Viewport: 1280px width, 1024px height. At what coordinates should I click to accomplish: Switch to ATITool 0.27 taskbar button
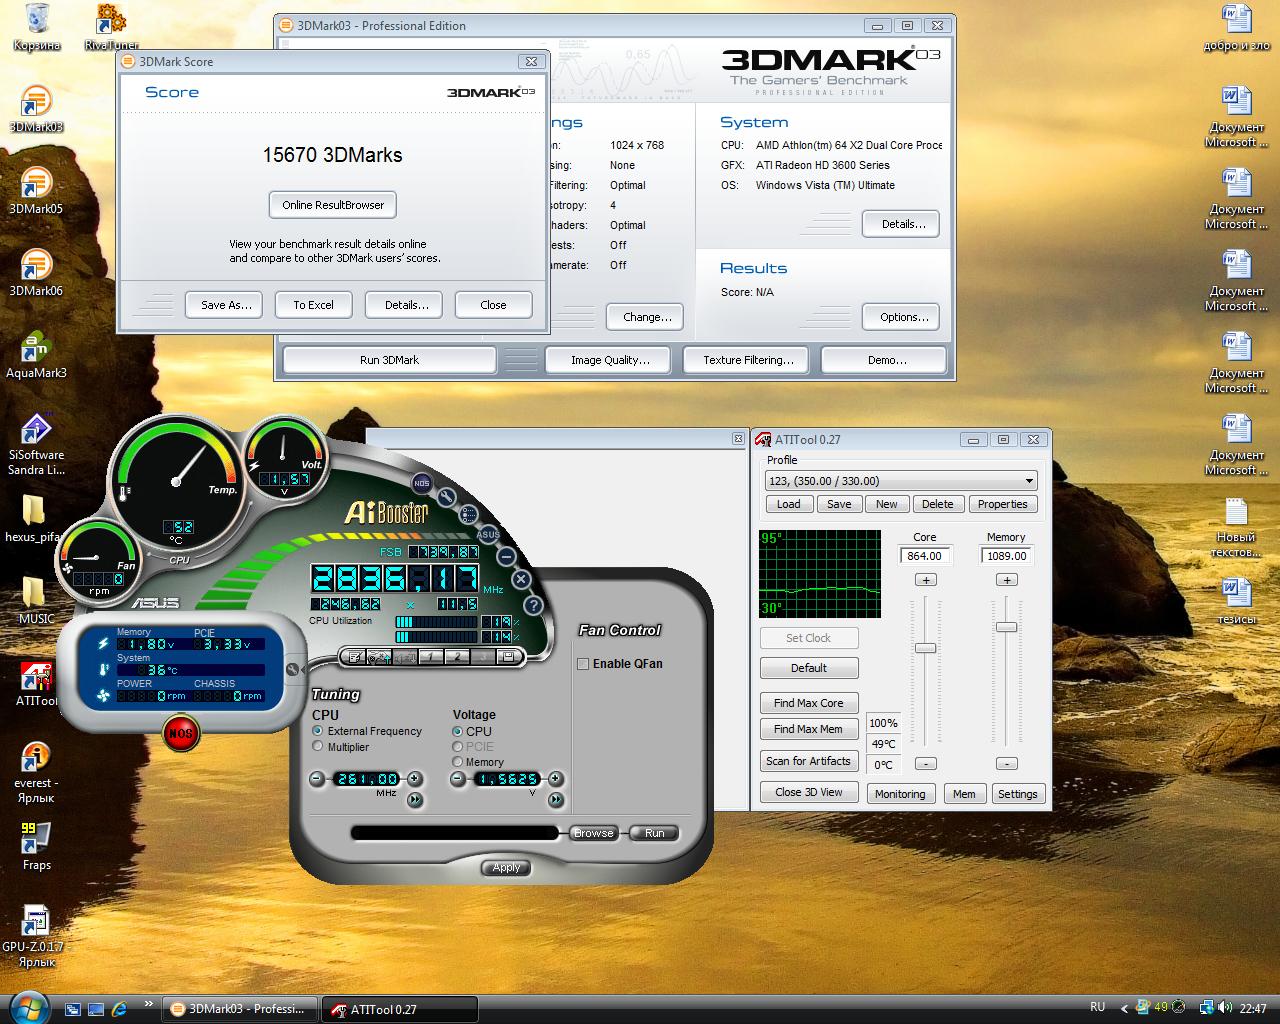pyautogui.click(x=399, y=1009)
